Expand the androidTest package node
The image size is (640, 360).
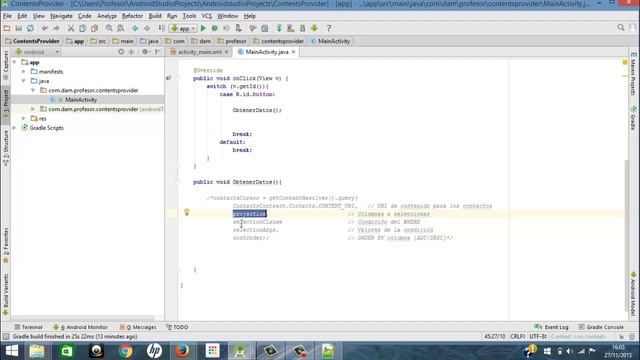pyautogui.click(x=33, y=109)
